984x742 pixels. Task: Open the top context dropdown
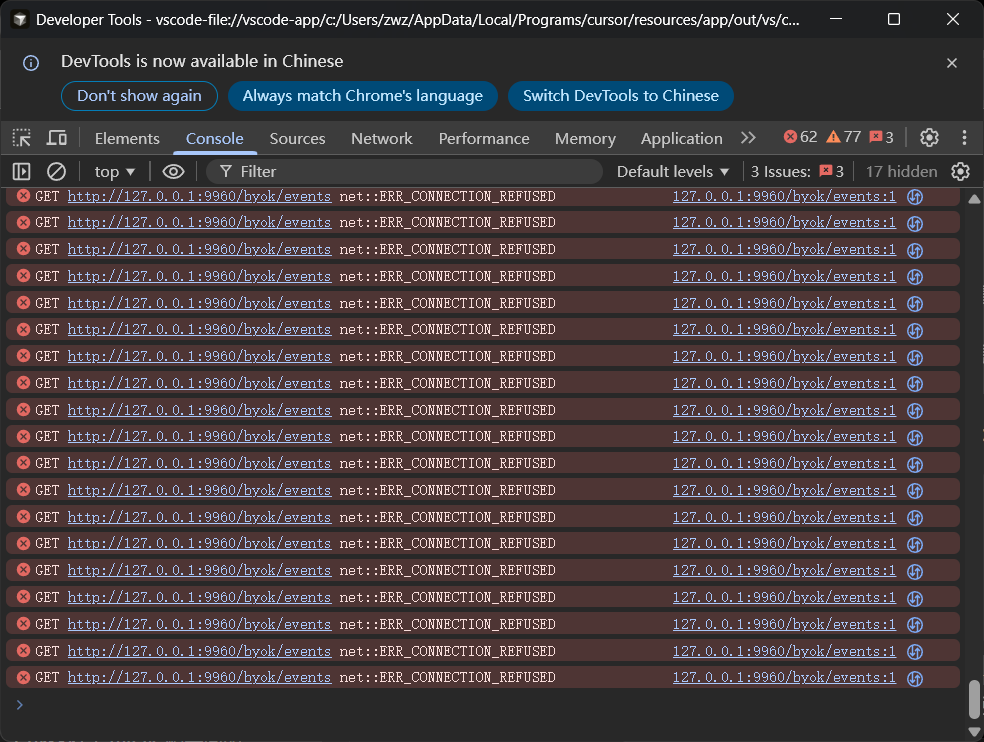(115, 171)
